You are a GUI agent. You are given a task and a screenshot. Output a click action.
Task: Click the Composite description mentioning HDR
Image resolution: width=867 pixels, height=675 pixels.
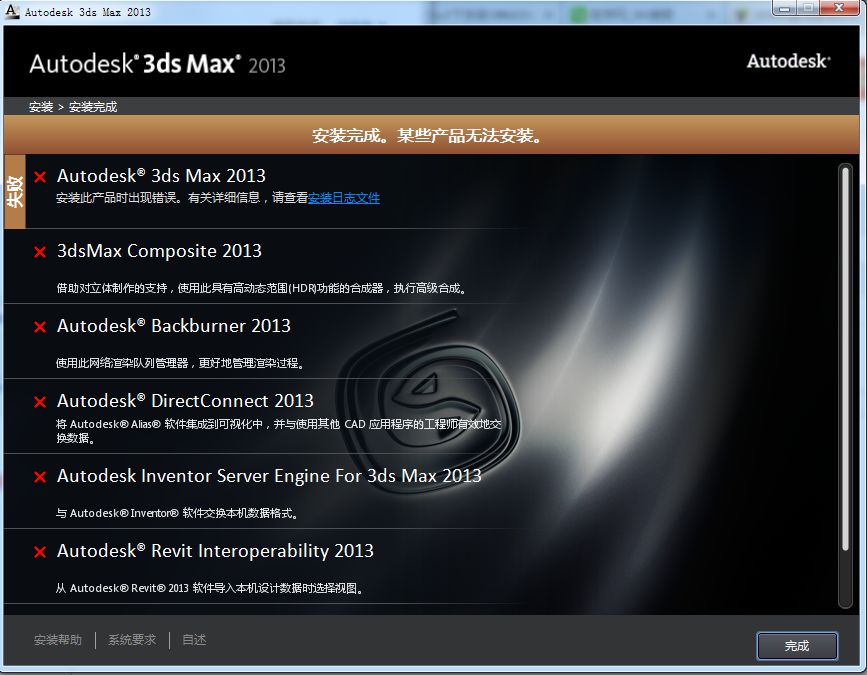click(262, 288)
